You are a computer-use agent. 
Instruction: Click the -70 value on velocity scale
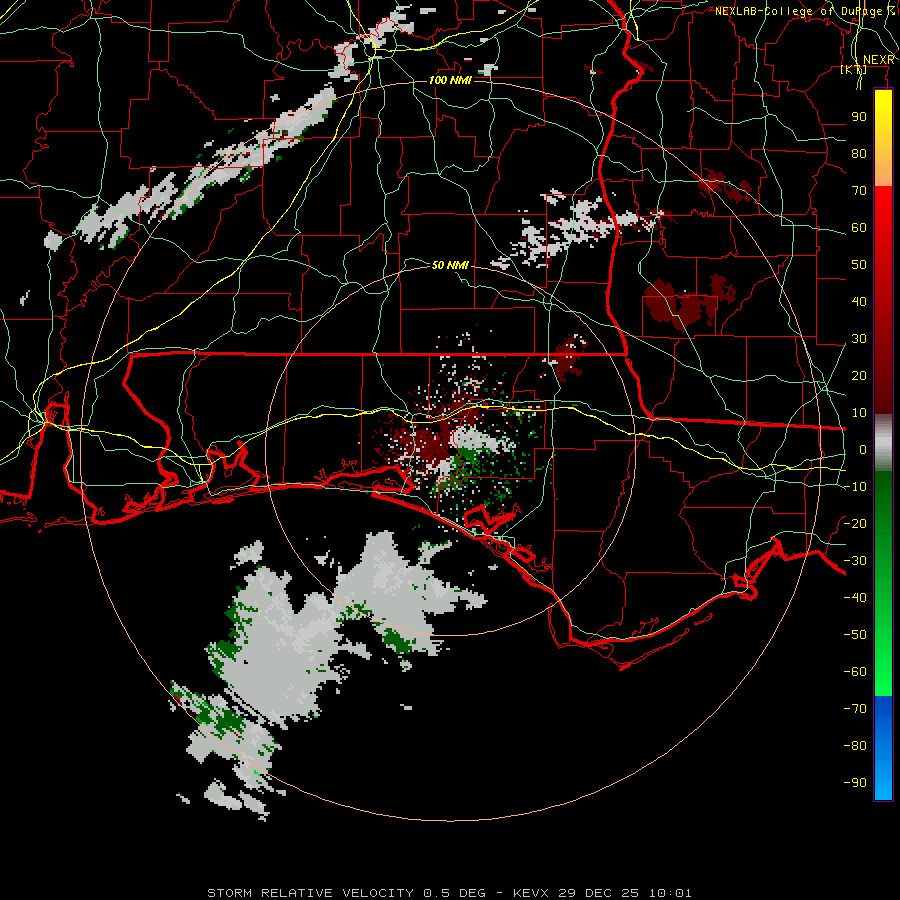click(x=855, y=708)
